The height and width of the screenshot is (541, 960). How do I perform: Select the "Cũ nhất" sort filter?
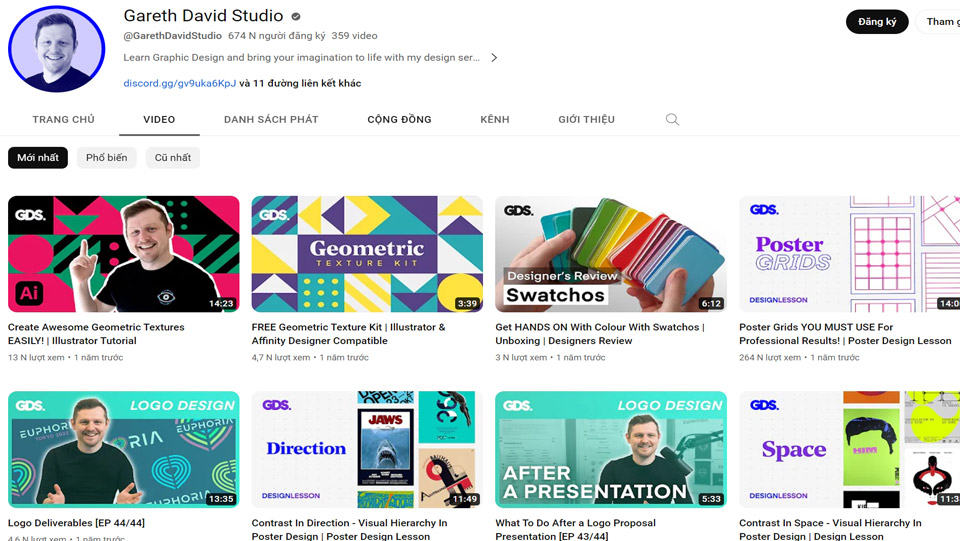[172, 158]
